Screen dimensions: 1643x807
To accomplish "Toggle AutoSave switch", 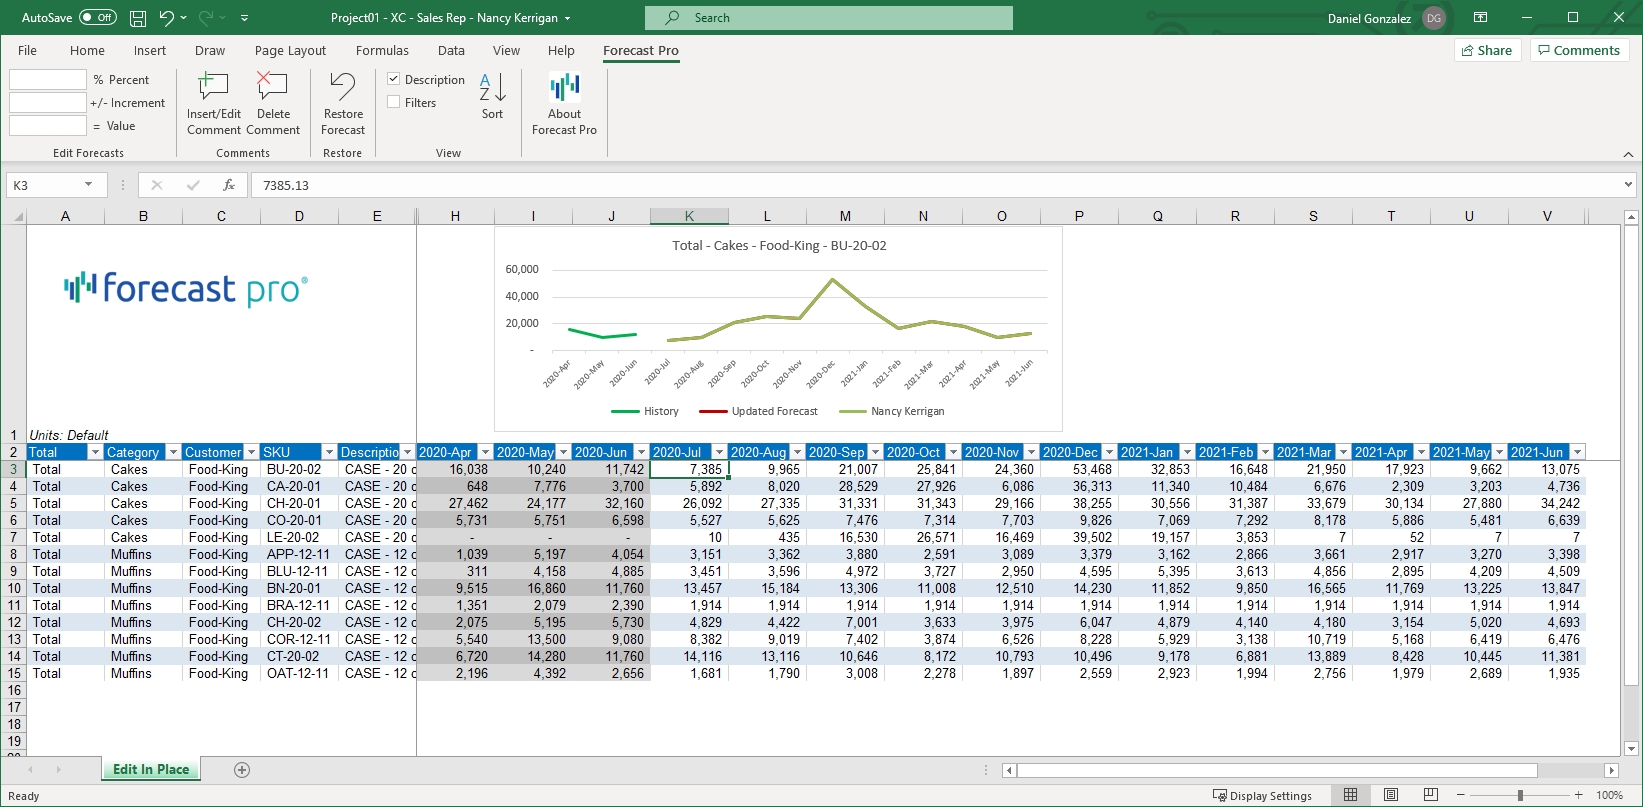I will point(97,18).
